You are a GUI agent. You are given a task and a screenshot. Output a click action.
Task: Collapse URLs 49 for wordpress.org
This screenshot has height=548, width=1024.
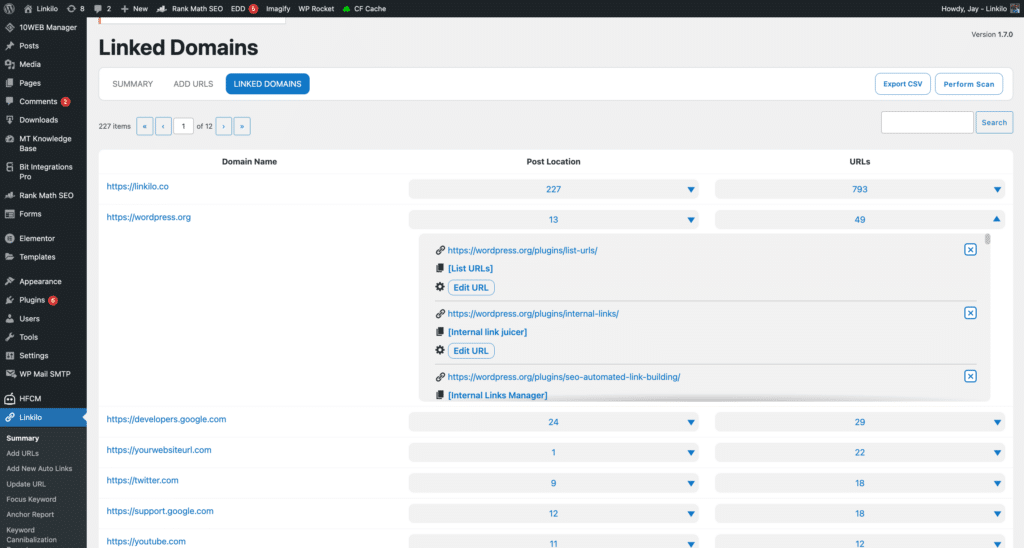[x=859, y=219]
